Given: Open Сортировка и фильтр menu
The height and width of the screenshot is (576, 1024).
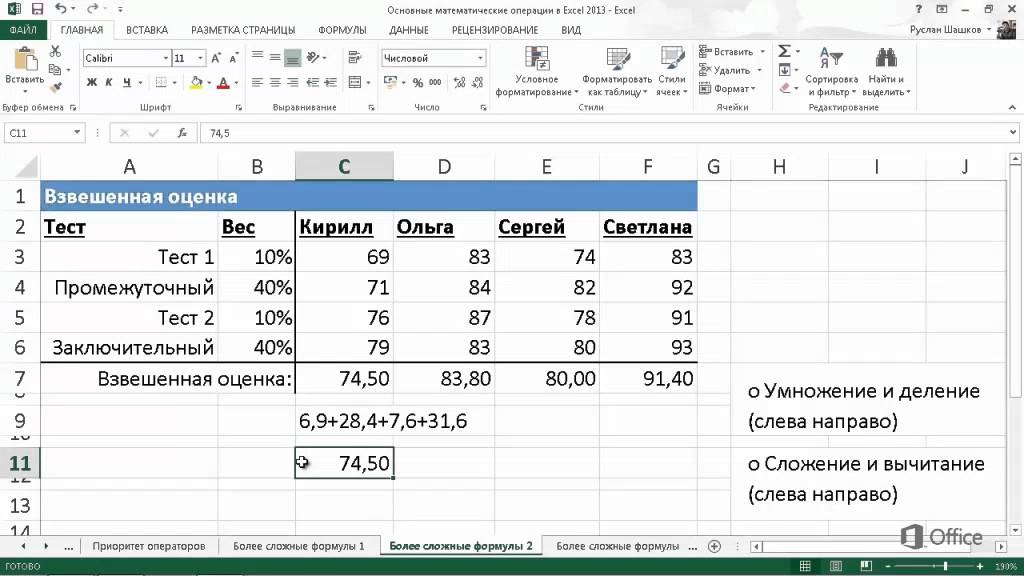Looking at the screenshot, I should [x=831, y=71].
